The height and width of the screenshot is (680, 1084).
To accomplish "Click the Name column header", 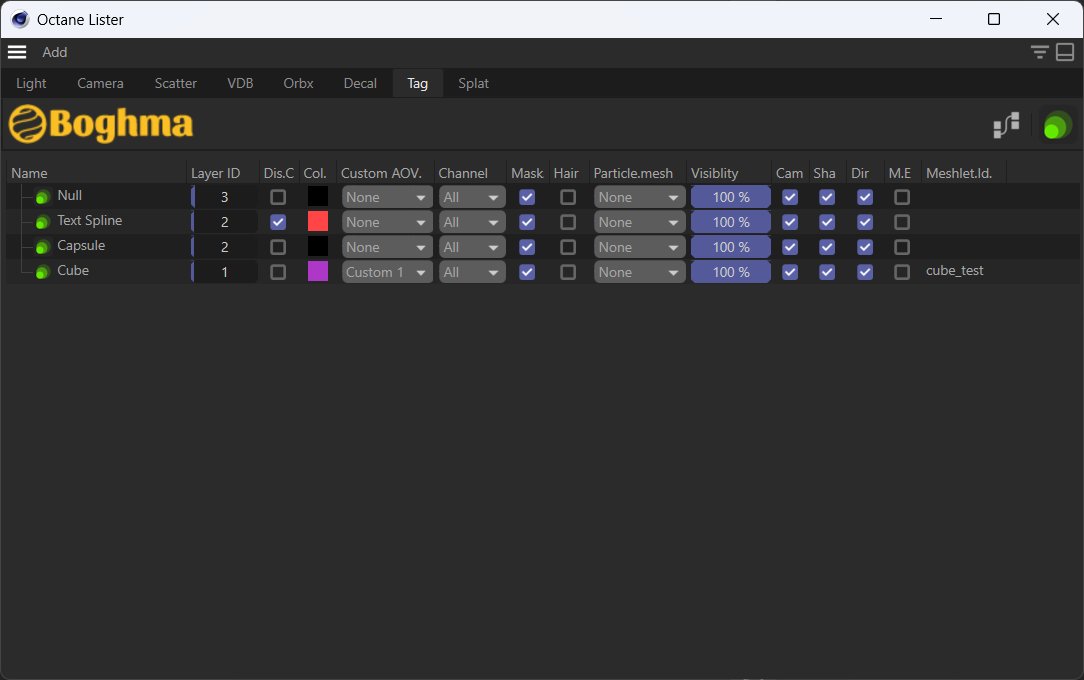I will pos(29,173).
